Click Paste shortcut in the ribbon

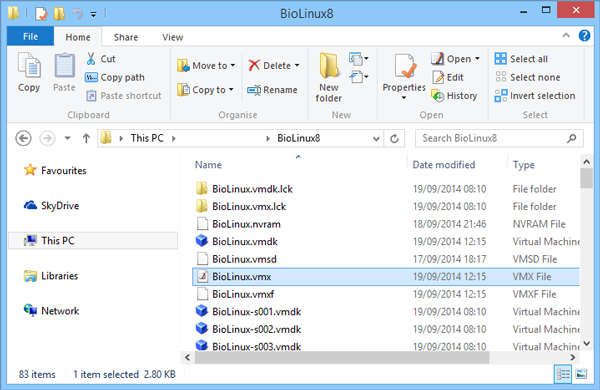[123, 96]
